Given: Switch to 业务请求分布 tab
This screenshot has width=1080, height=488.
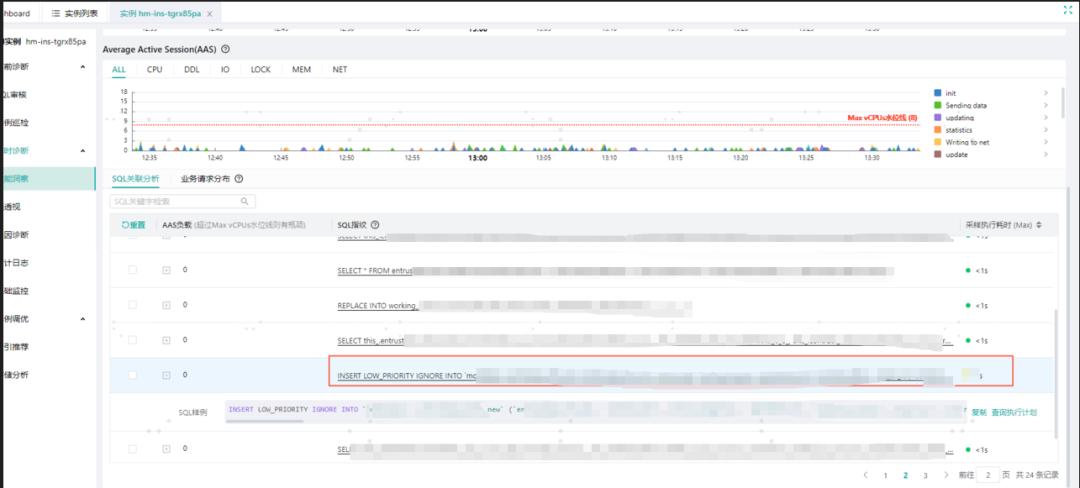Looking at the screenshot, I should tap(206, 178).
